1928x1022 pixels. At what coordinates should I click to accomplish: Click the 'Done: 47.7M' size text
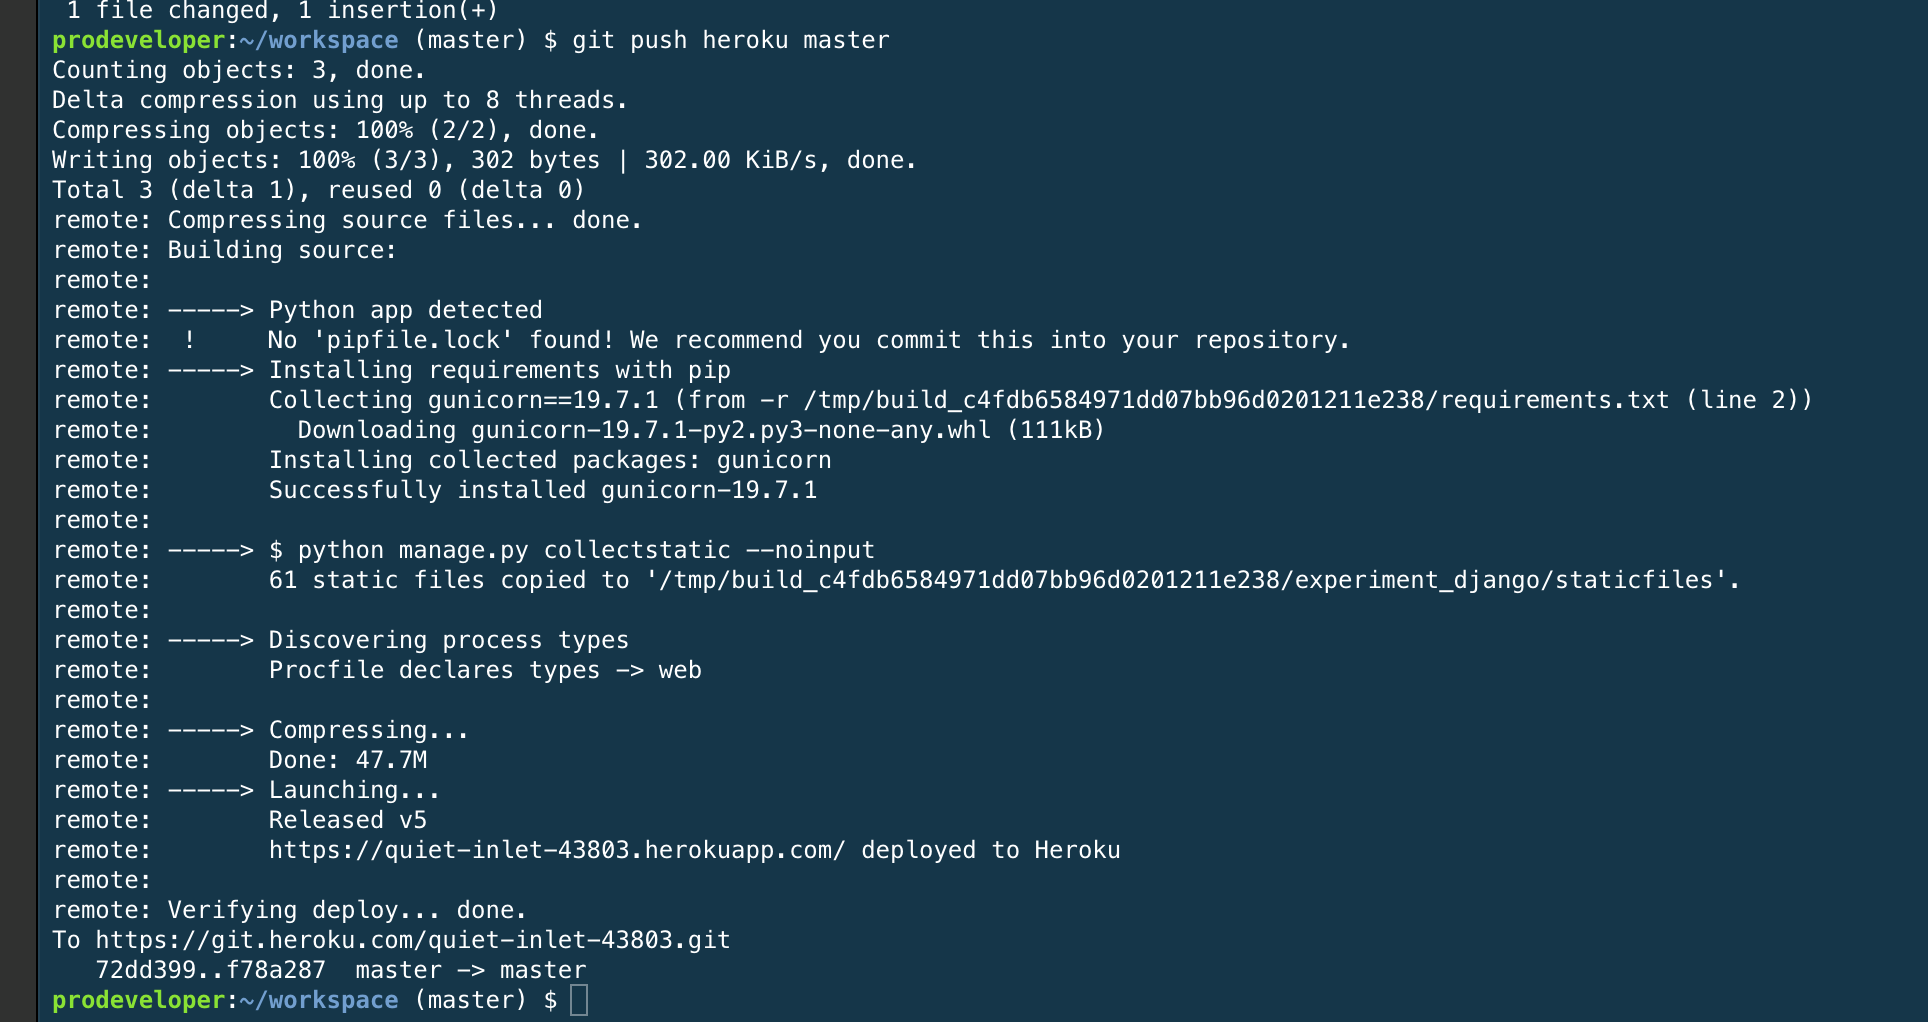click(347, 760)
